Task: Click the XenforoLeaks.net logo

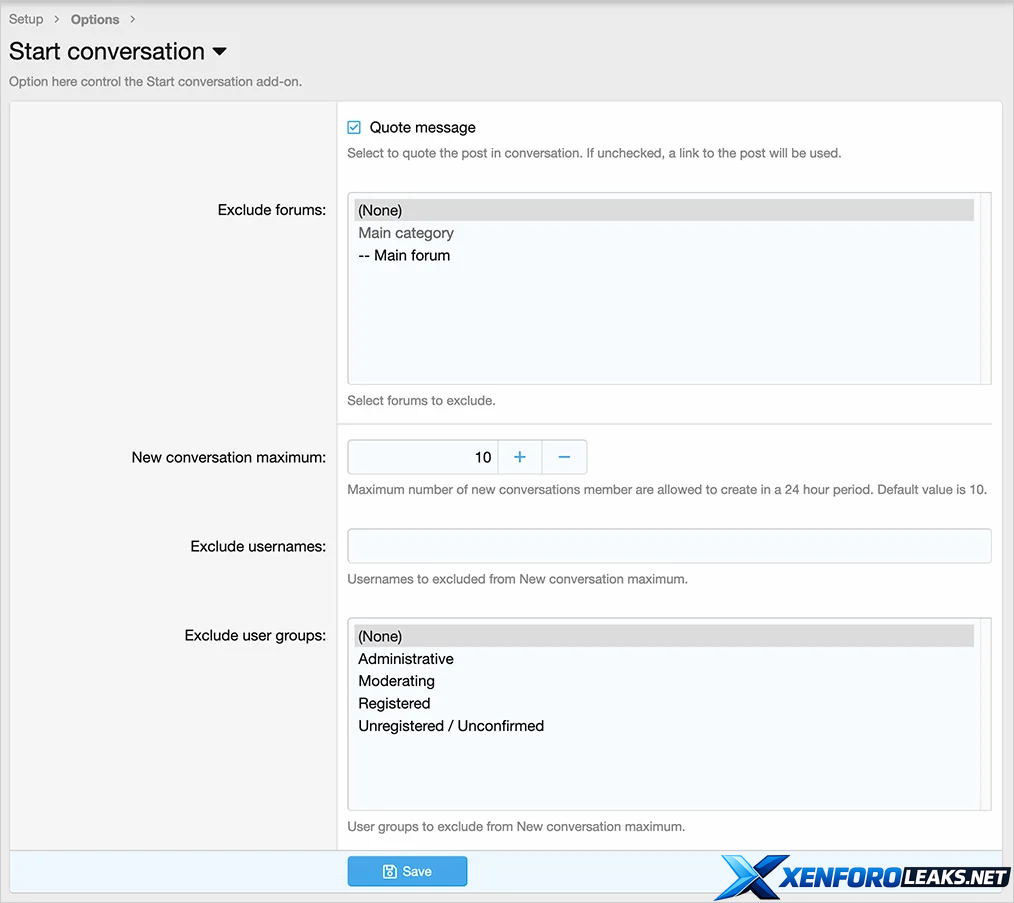Action: click(x=864, y=878)
